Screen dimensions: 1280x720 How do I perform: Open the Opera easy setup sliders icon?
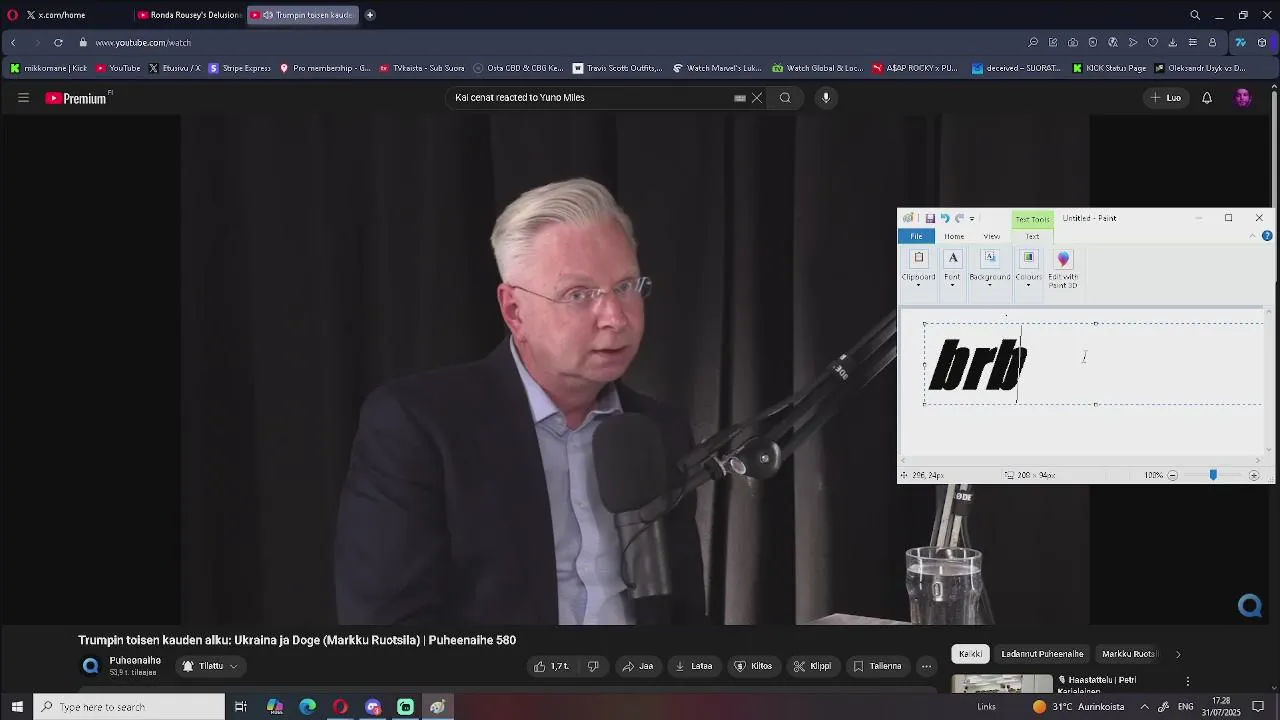point(1193,43)
